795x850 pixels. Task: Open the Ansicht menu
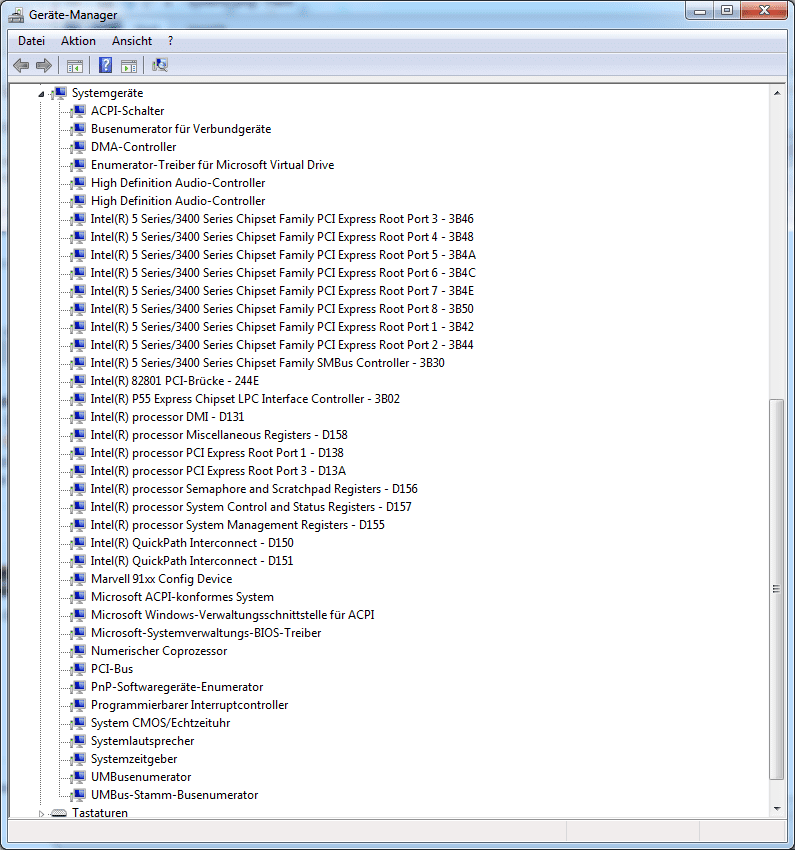coord(132,41)
